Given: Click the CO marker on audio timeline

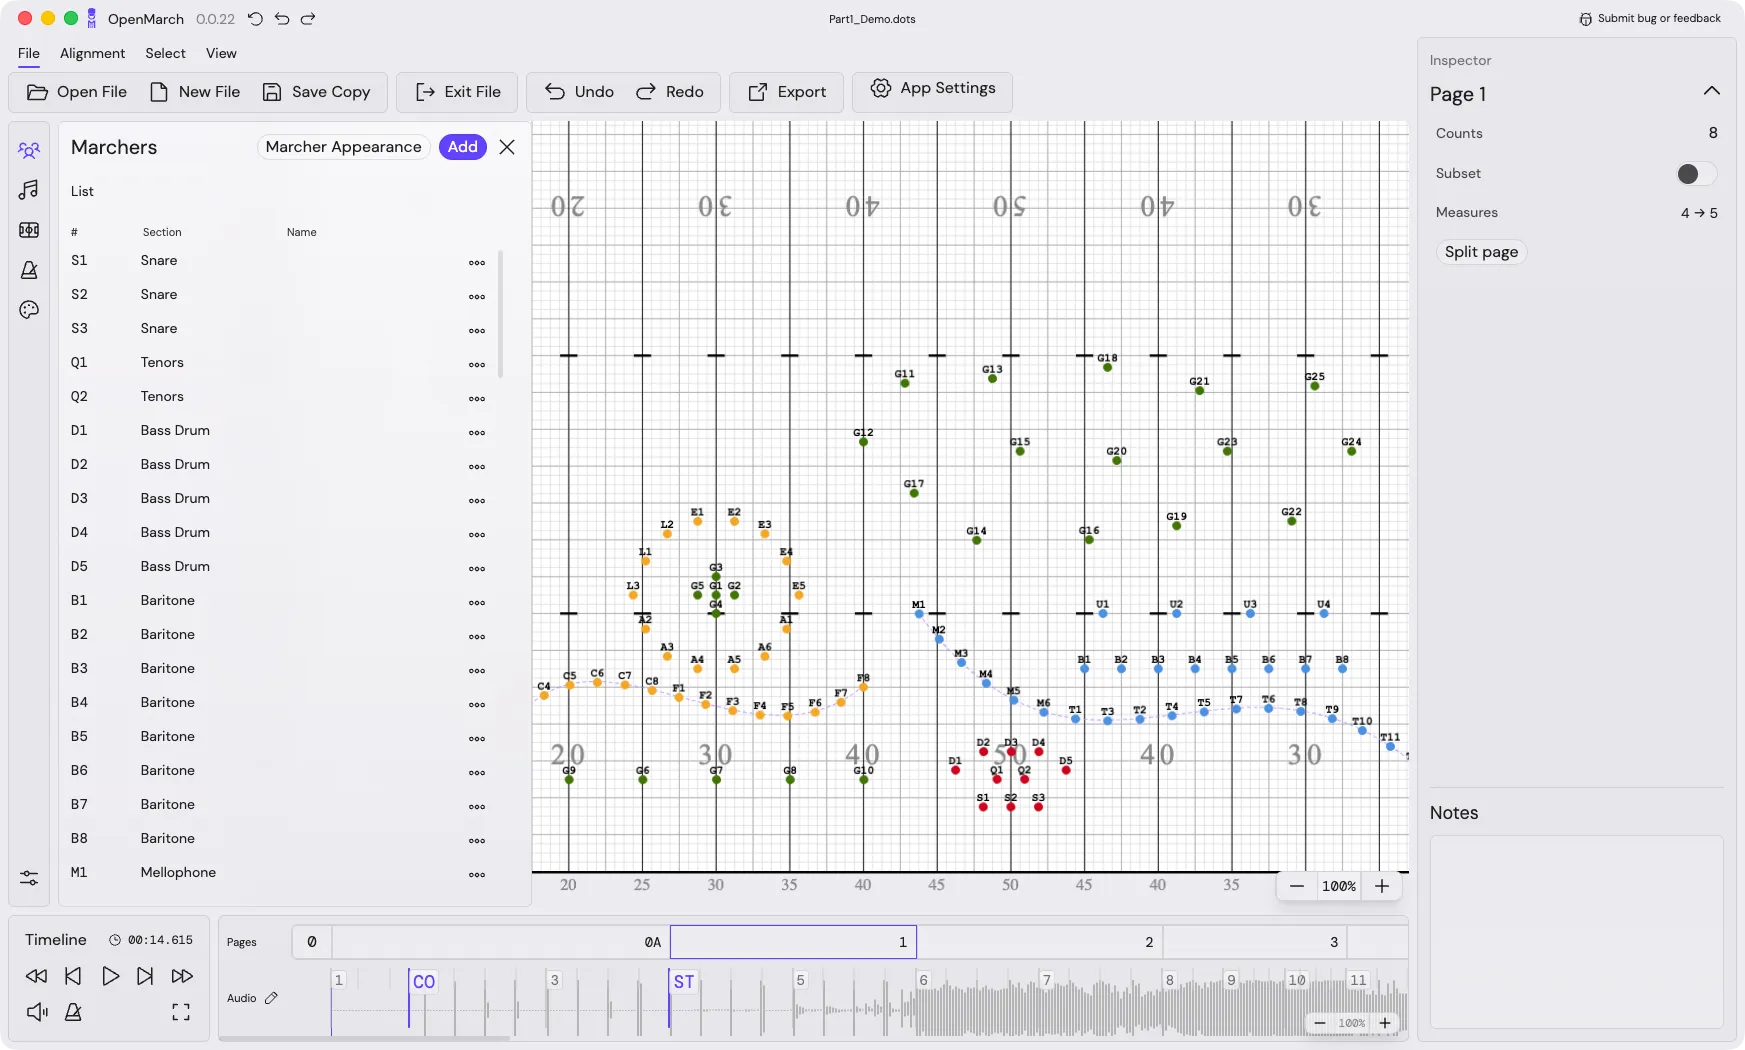Looking at the screenshot, I should point(424,982).
